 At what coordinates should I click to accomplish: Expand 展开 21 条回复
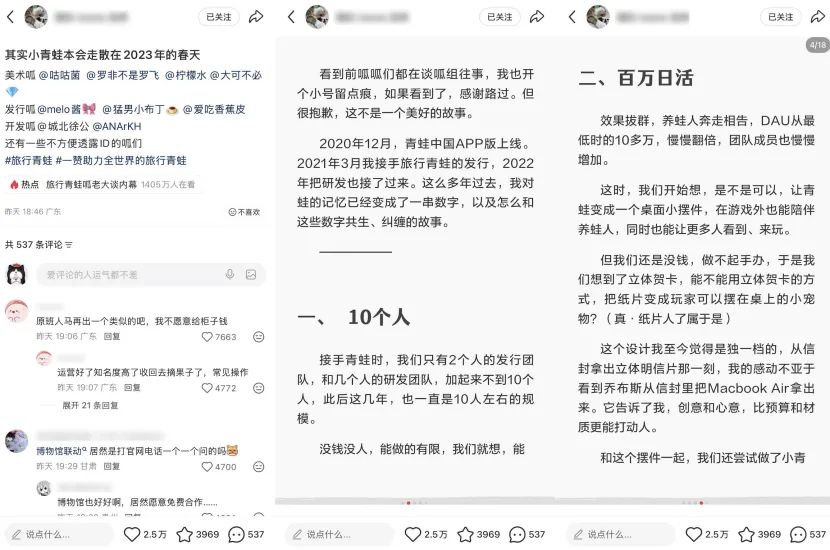tap(90, 405)
